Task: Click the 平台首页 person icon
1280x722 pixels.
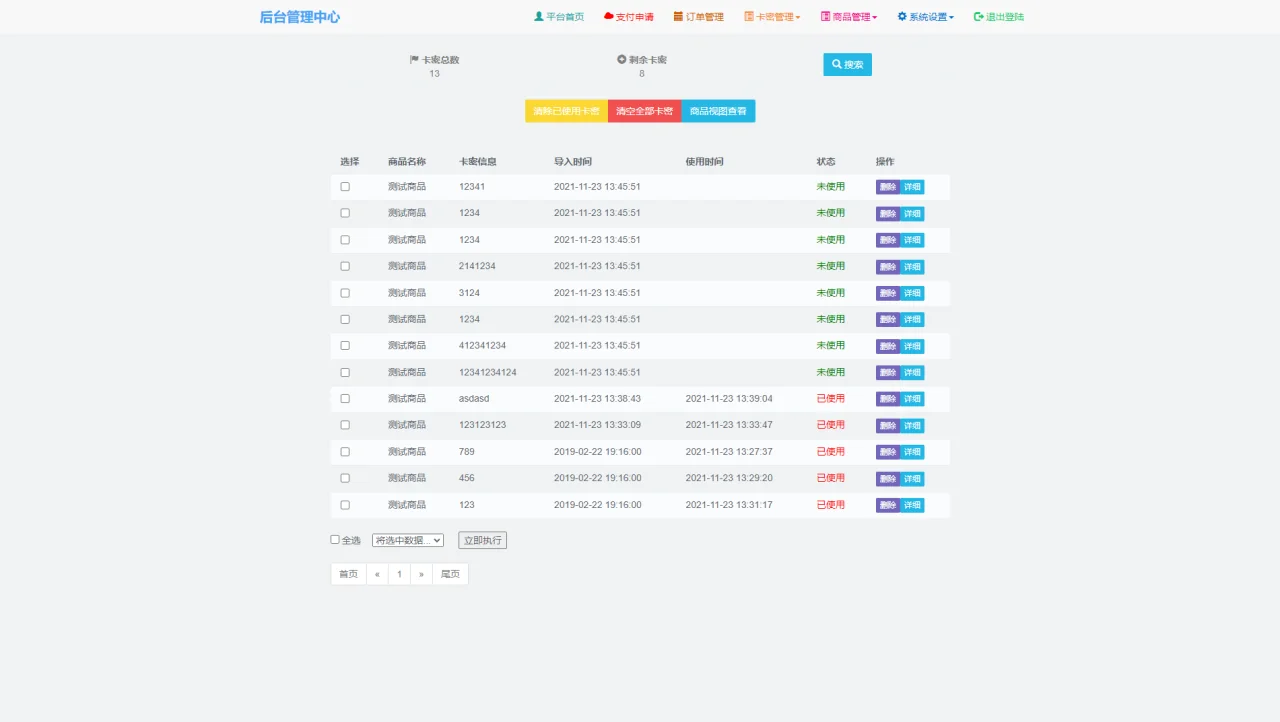Action: click(x=540, y=16)
